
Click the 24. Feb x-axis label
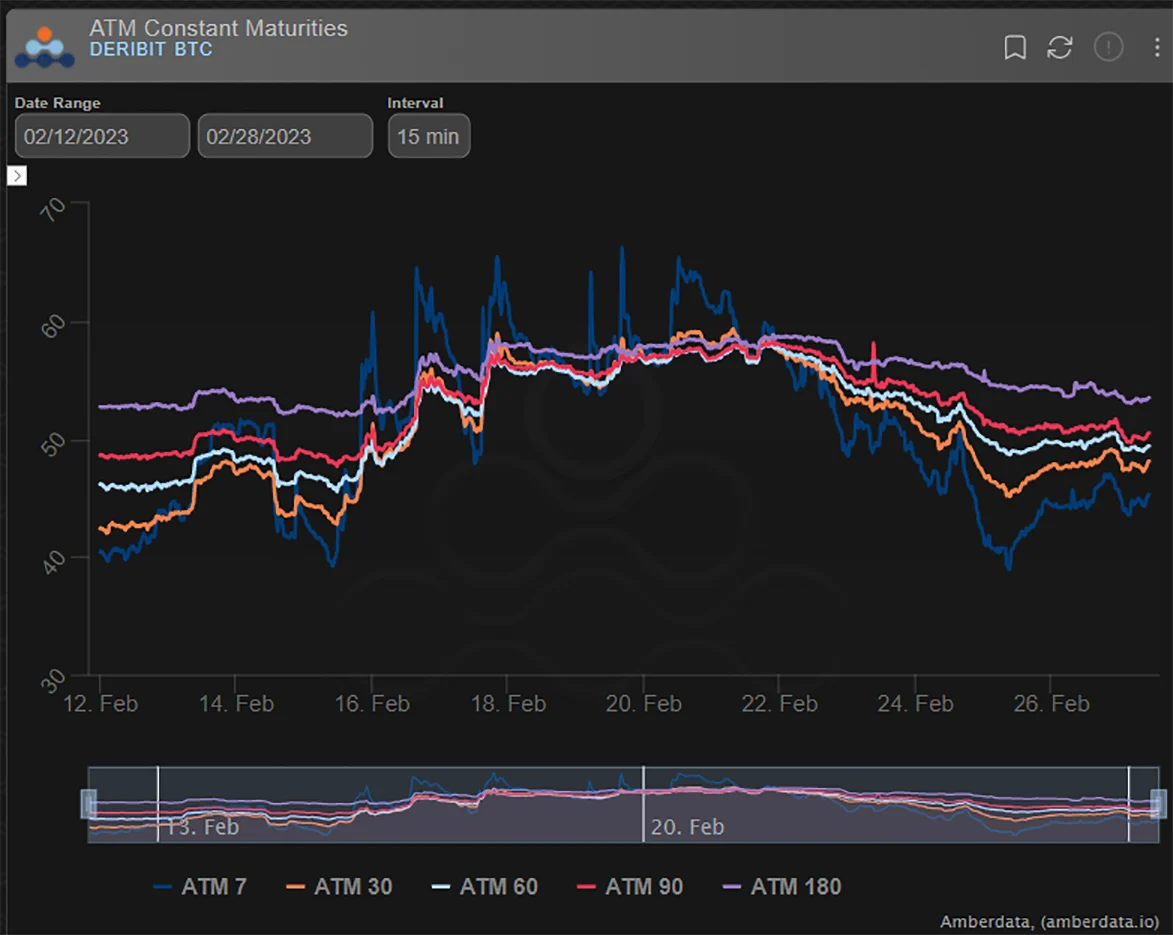coord(916,704)
